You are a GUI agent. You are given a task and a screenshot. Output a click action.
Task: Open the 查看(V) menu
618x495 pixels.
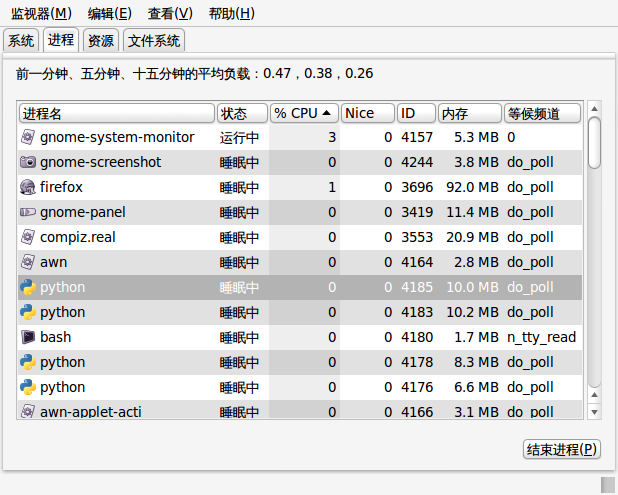(x=170, y=14)
